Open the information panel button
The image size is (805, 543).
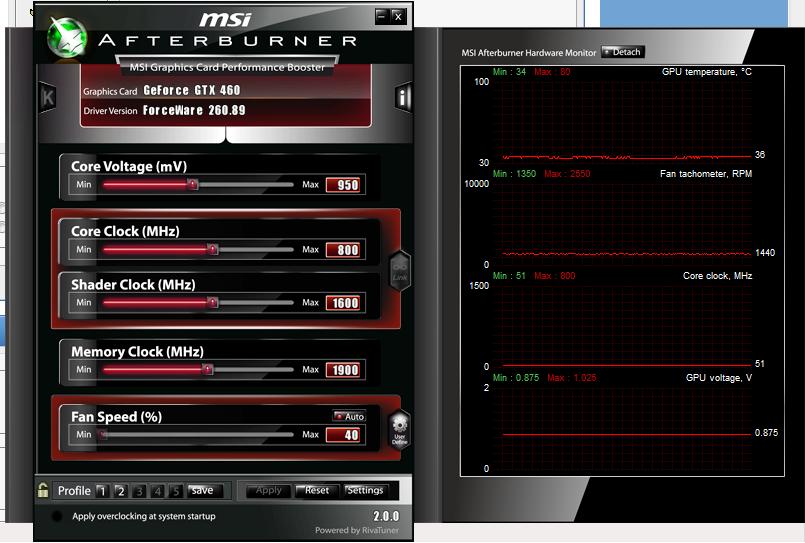pos(404,97)
